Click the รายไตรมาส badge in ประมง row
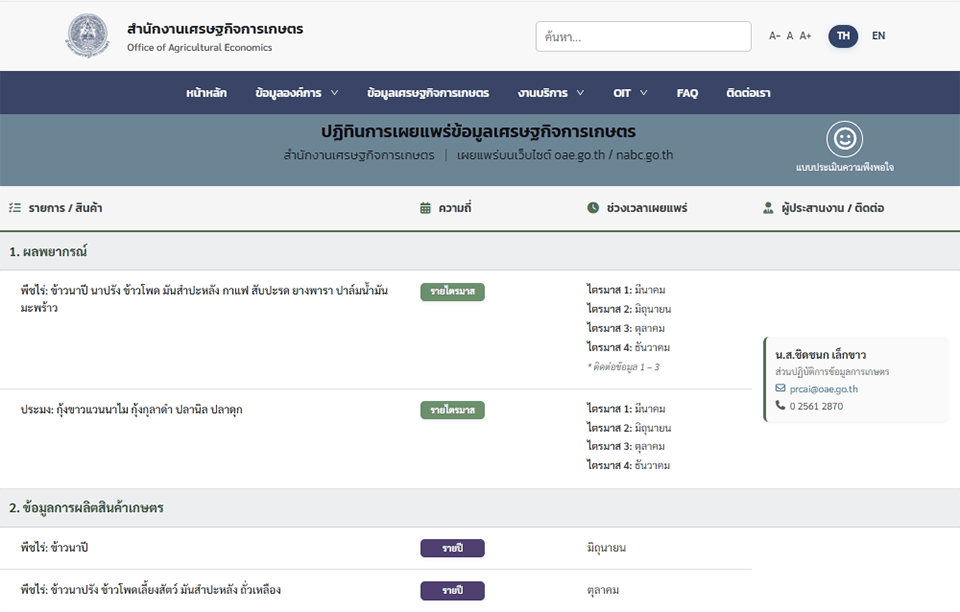 (x=452, y=410)
